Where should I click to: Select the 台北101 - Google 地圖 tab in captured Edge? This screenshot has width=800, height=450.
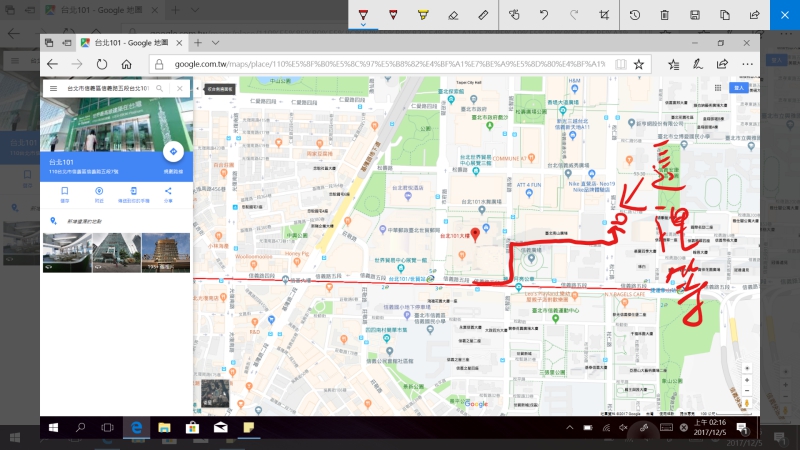pyautogui.click(x=131, y=43)
